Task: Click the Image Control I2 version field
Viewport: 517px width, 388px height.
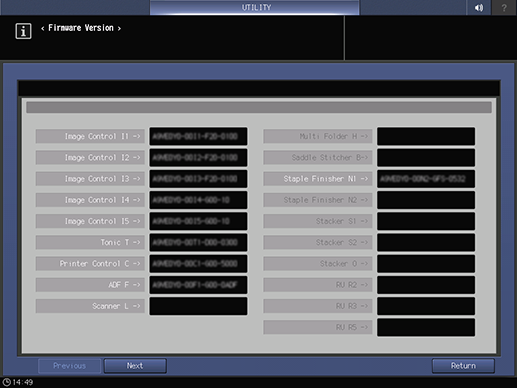Action: pyautogui.click(x=198, y=158)
